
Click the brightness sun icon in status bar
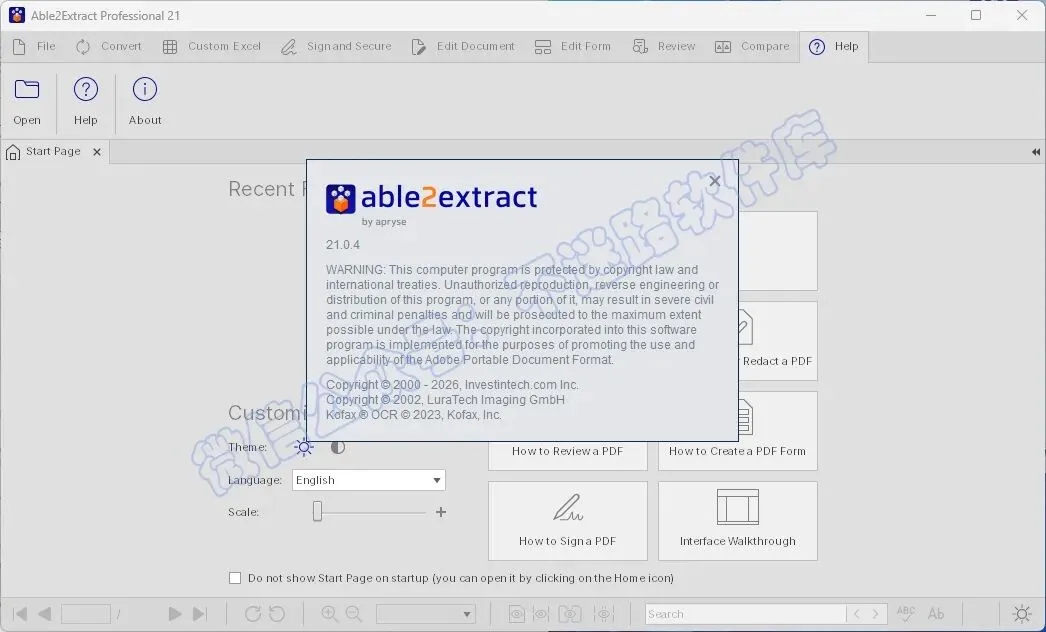tap(1022, 614)
